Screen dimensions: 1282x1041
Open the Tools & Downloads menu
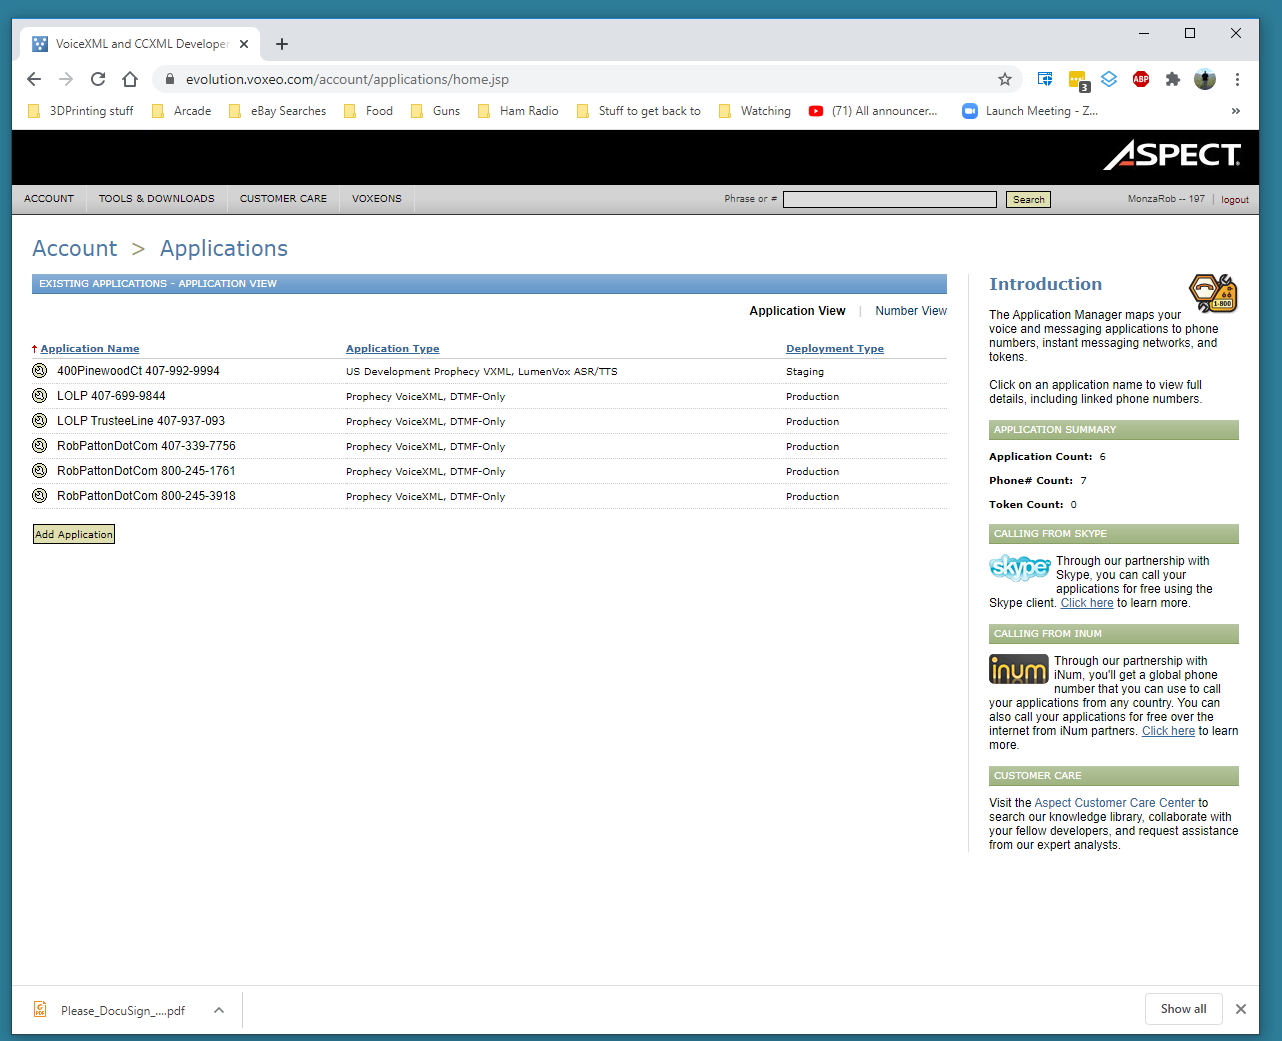click(156, 199)
